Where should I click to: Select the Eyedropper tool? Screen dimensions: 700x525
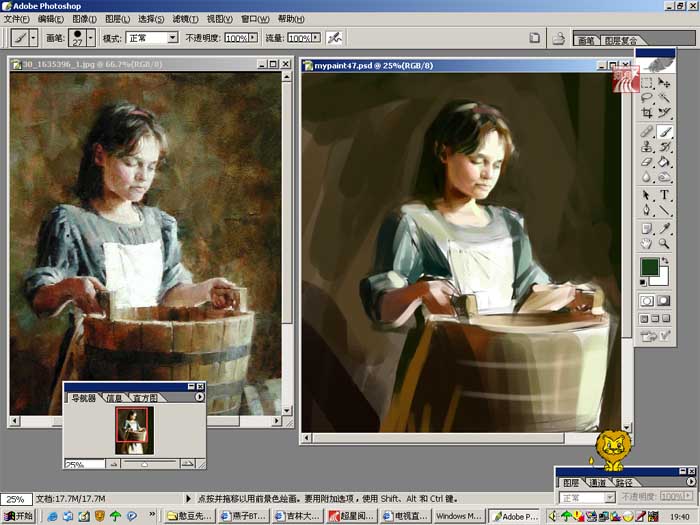click(664, 229)
